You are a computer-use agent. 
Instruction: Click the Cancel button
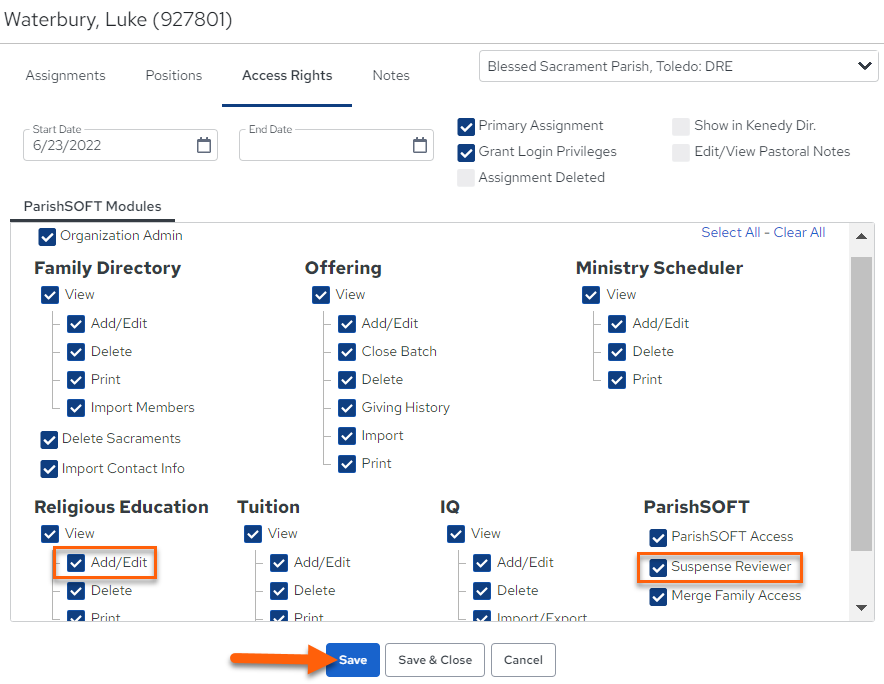pyautogui.click(x=523, y=660)
